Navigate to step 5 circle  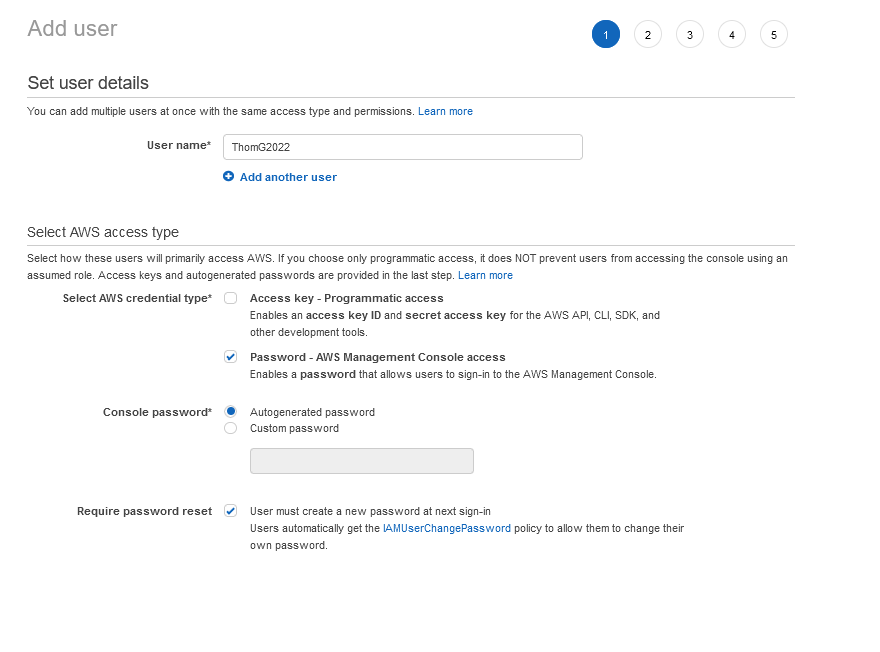773,35
